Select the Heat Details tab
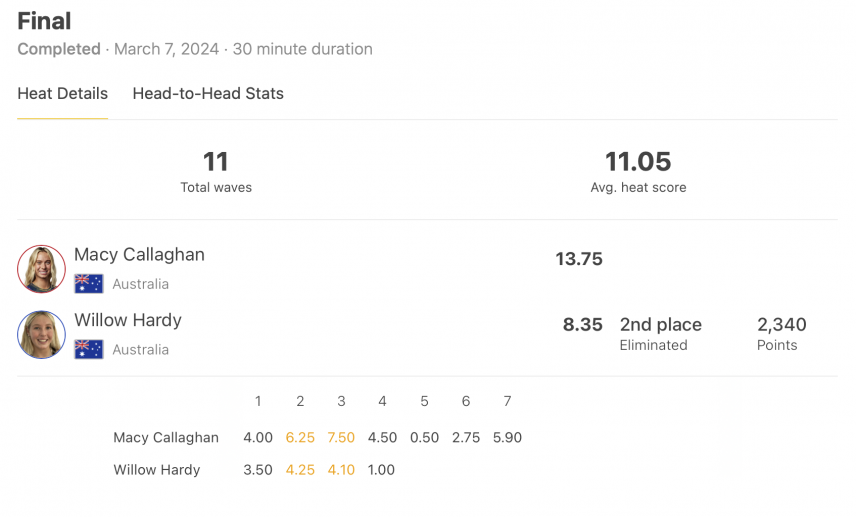 point(63,94)
